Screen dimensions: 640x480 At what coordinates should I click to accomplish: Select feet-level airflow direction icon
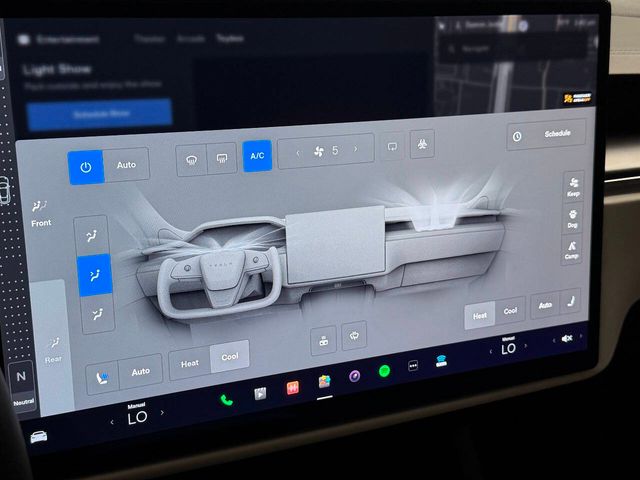click(98, 314)
